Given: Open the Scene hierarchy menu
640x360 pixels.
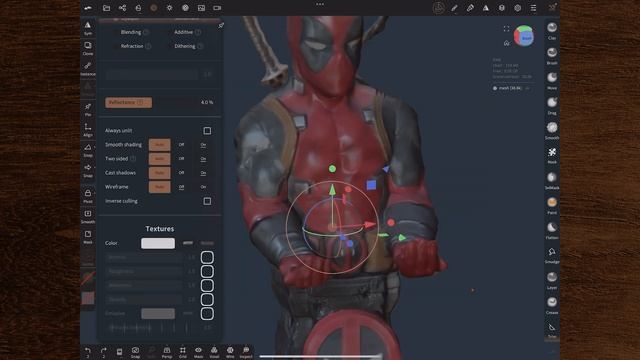Looking at the screenshot, I should (122, 8).
